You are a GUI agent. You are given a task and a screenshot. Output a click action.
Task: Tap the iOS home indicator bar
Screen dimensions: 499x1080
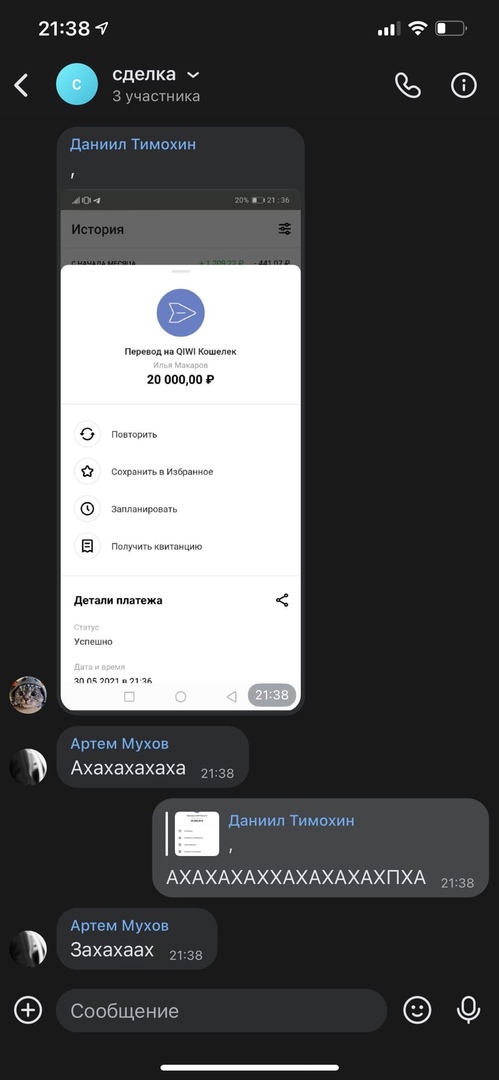coord(250,1068)
